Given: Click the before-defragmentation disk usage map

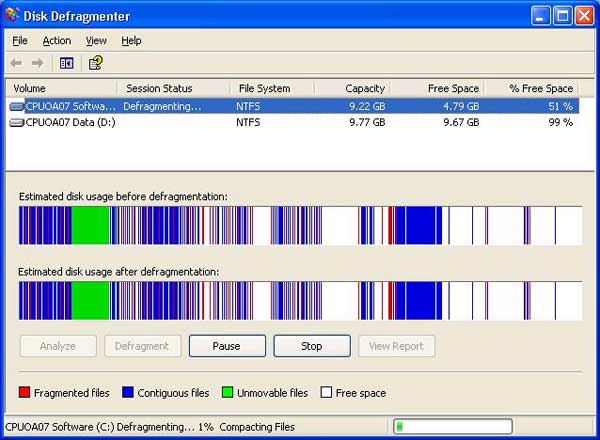Looking at the screenshot, I should (x=300, y=225).
